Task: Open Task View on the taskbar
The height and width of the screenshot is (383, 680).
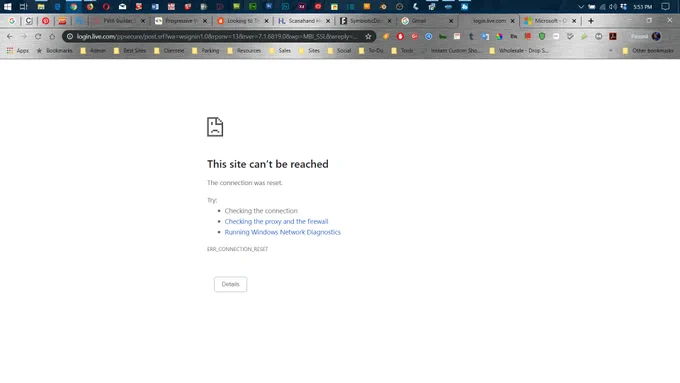Action: [x=23, y=7]
